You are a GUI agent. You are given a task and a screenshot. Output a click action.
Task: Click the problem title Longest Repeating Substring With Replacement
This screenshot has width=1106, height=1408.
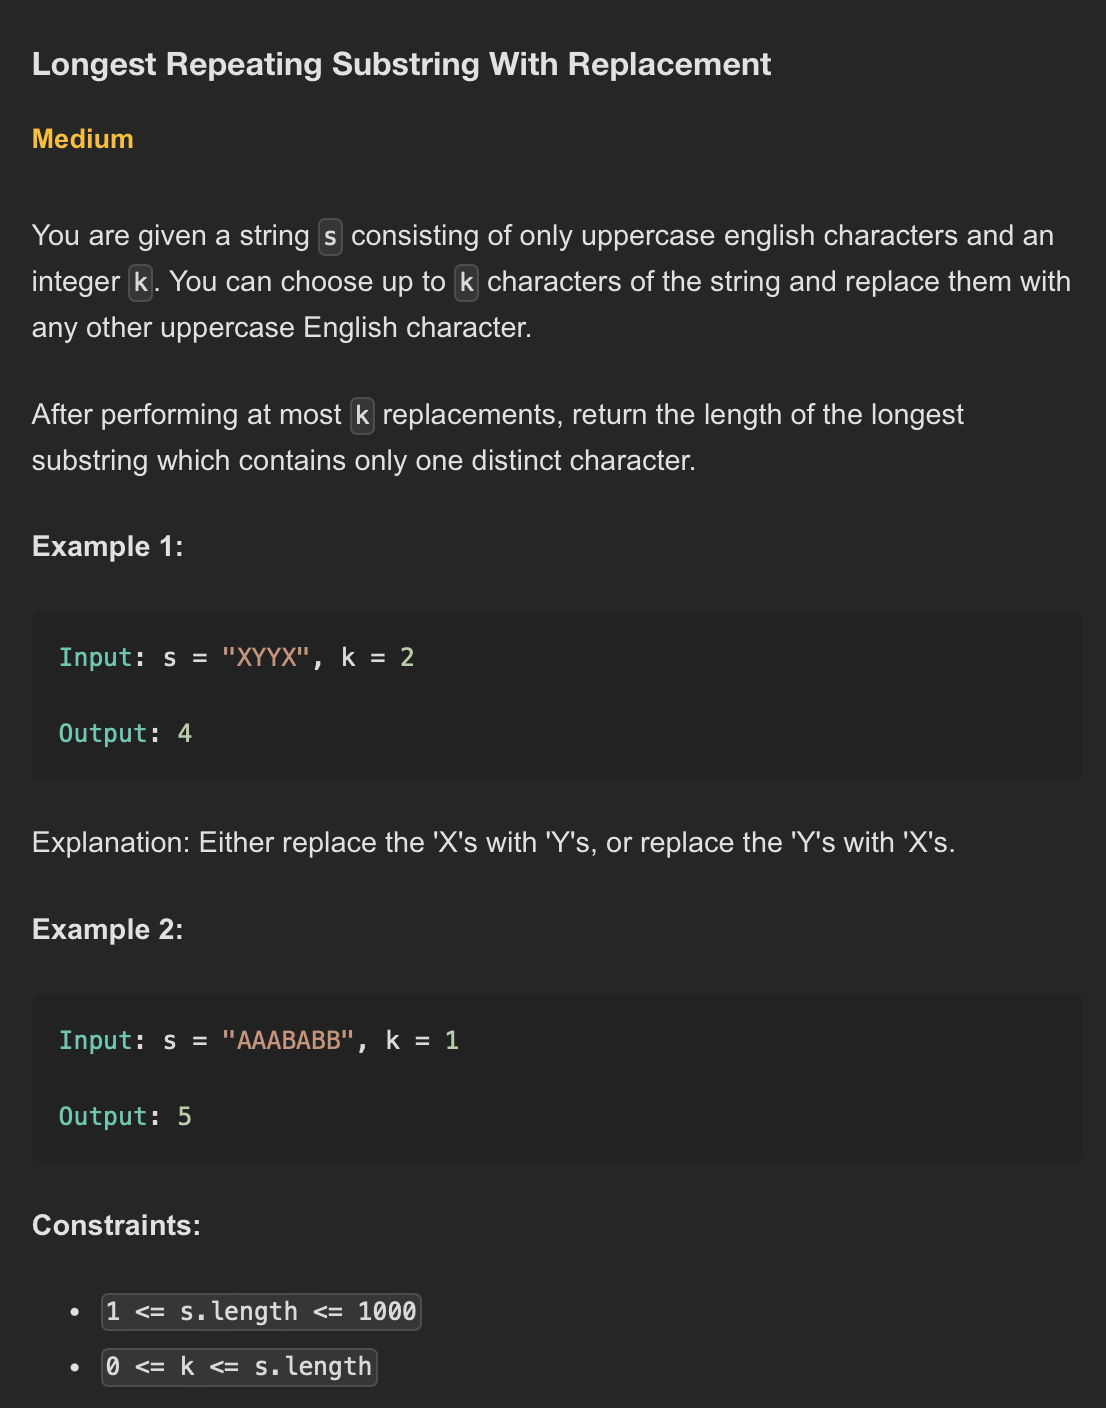coord(401,65)
